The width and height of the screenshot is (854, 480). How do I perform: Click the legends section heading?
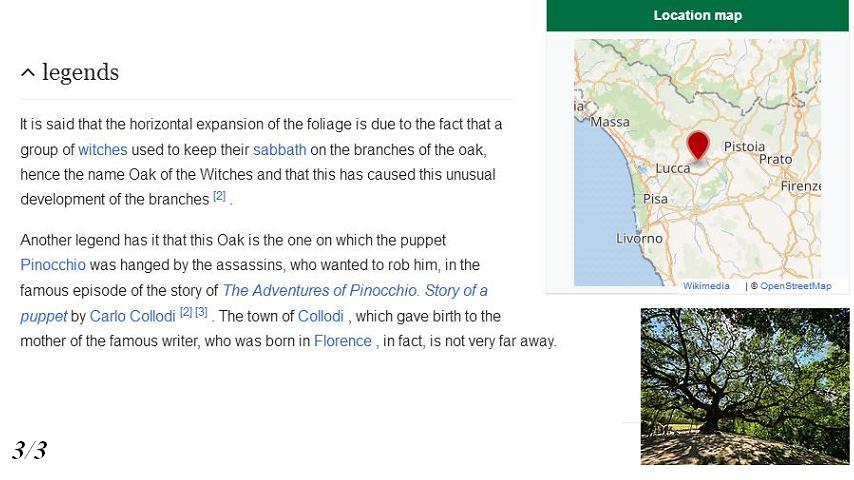tap(80, 72)
